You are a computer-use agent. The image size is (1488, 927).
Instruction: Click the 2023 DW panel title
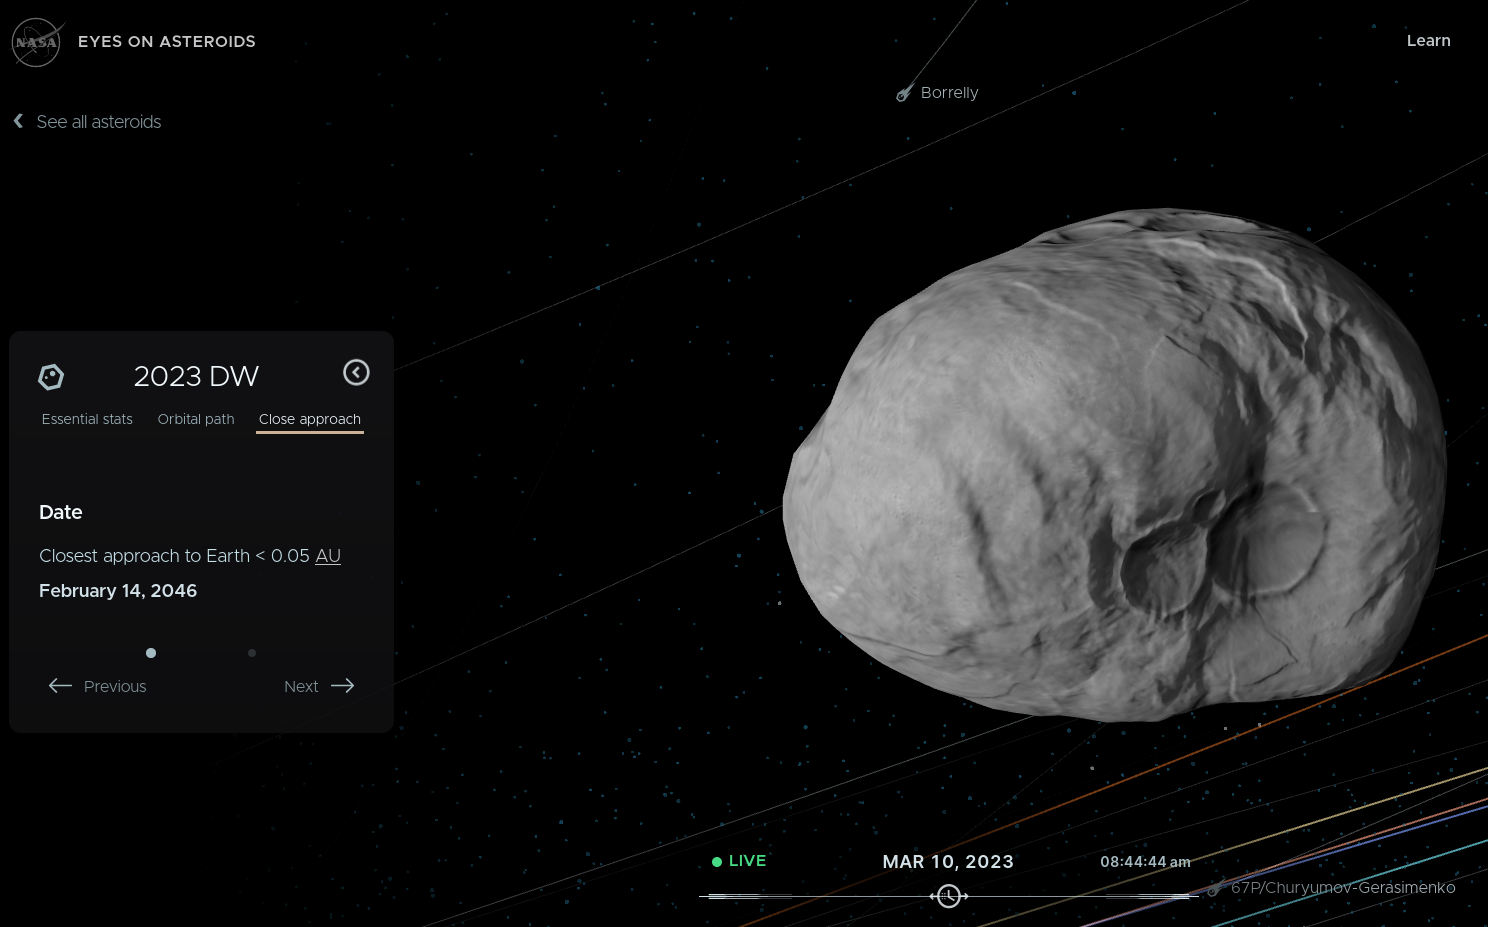196,376
